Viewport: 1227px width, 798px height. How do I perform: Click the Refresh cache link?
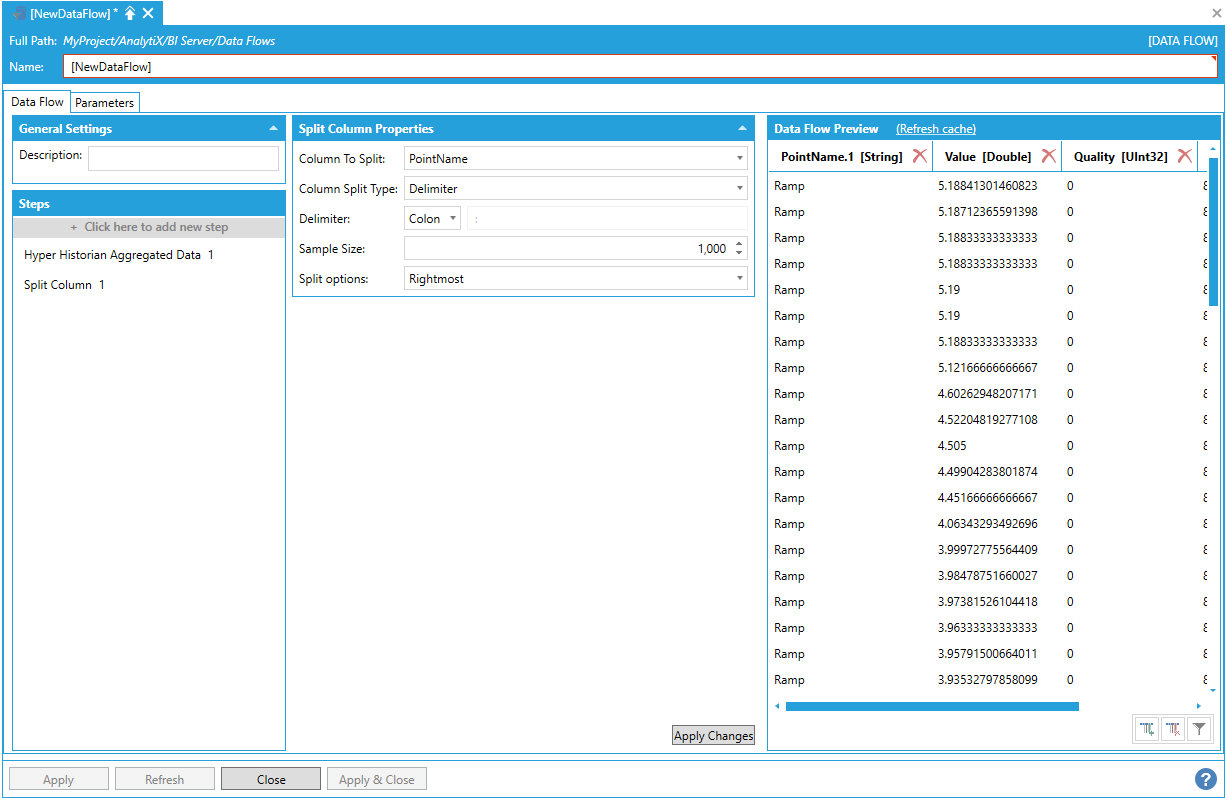pos(935,129)
